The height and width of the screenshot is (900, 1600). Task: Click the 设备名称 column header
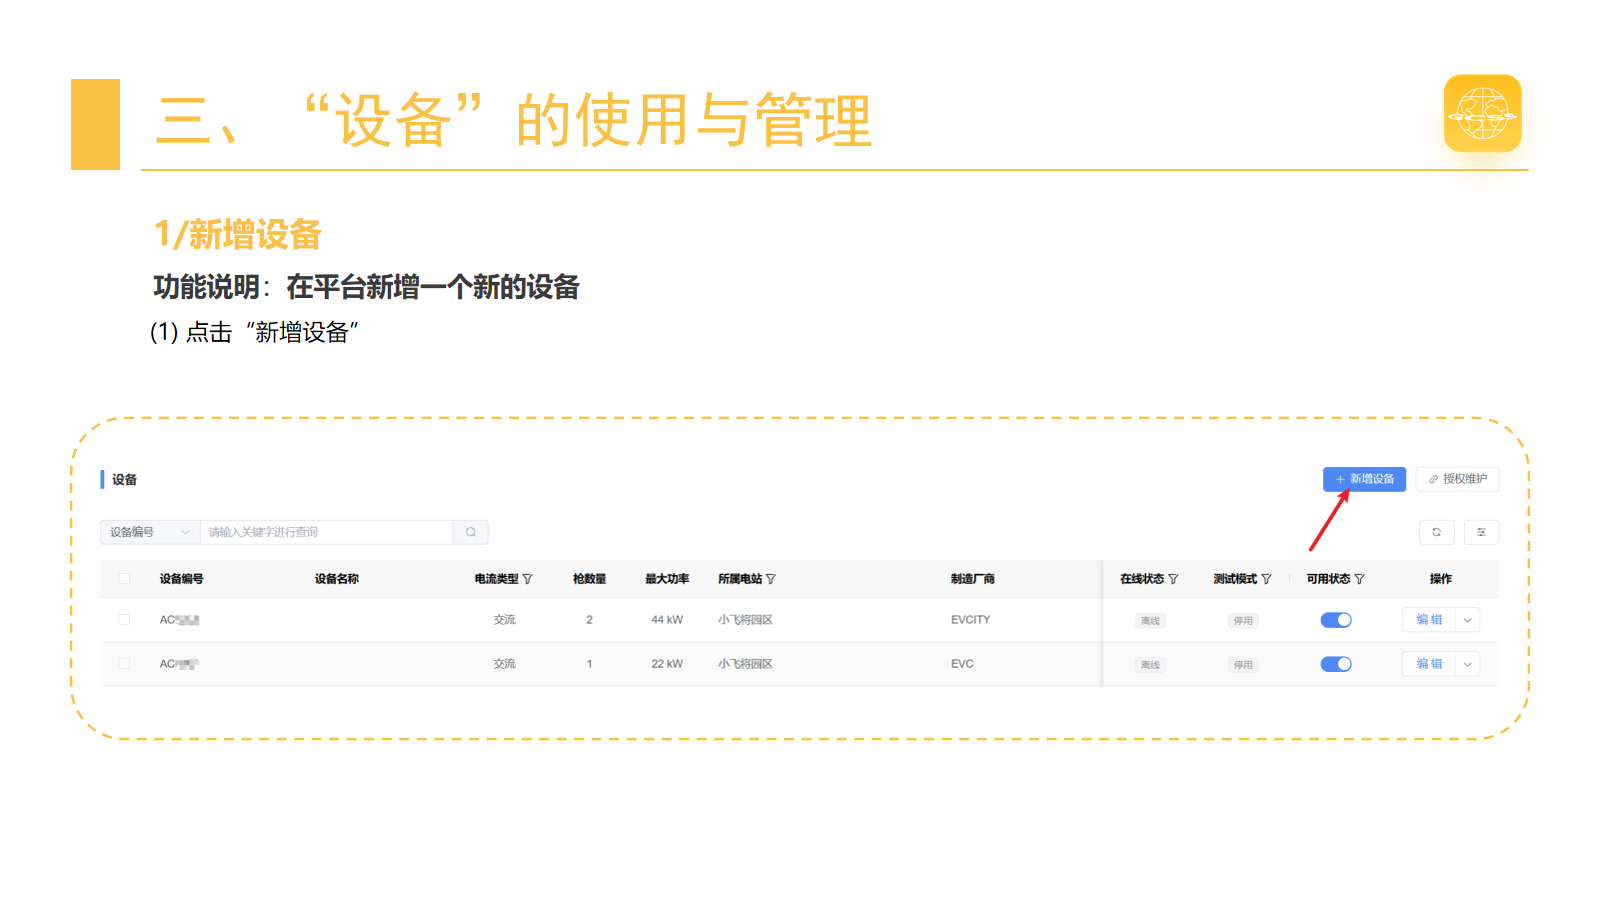pyautogui.click(x=337, y=579)
